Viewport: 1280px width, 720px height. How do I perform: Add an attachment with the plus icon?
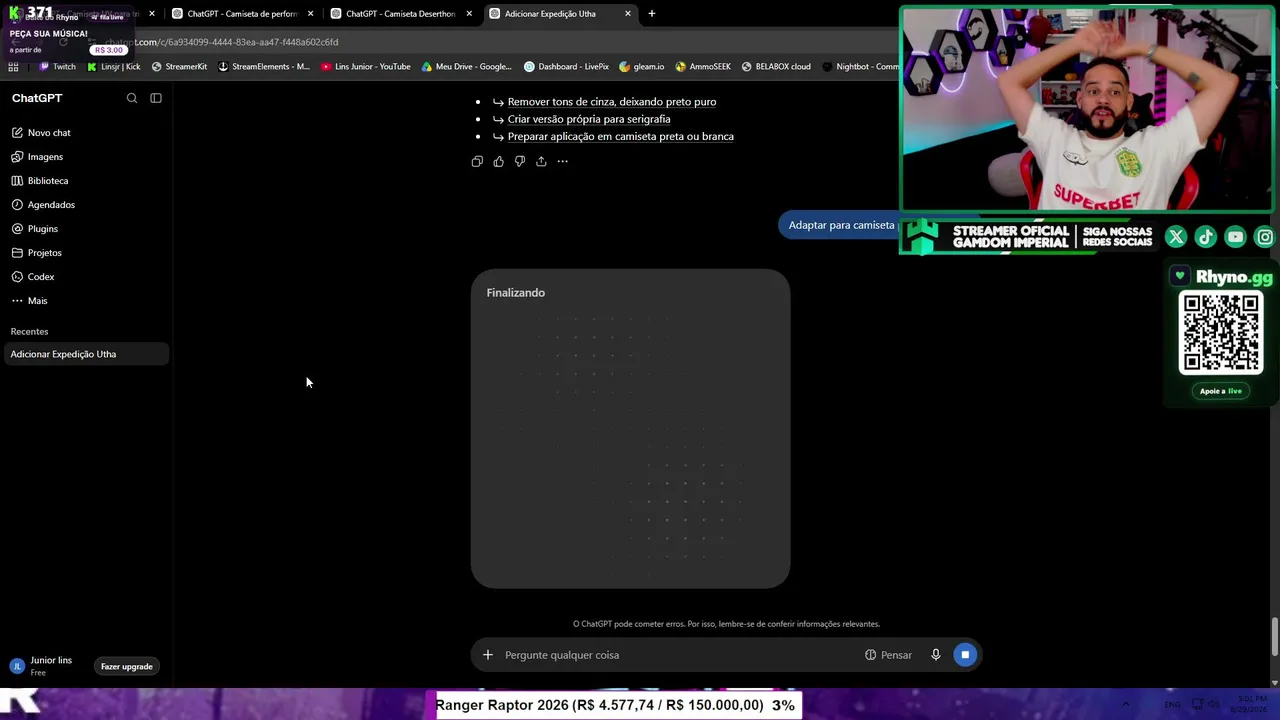point(488,655)
